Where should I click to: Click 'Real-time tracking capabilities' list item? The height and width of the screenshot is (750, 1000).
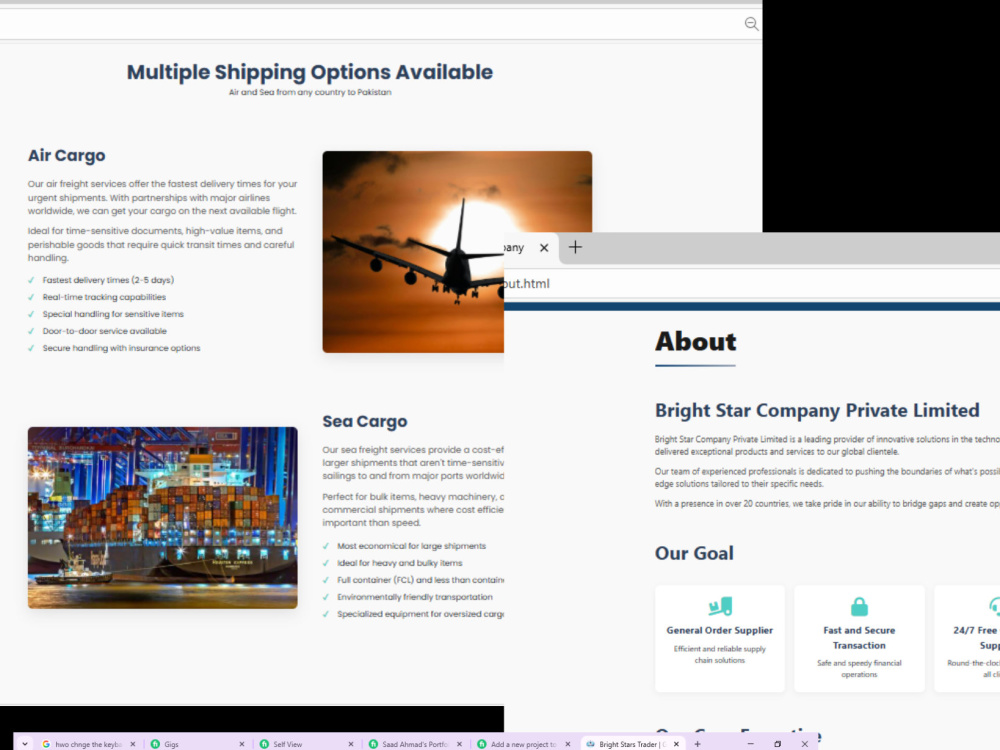coord(104,297)
